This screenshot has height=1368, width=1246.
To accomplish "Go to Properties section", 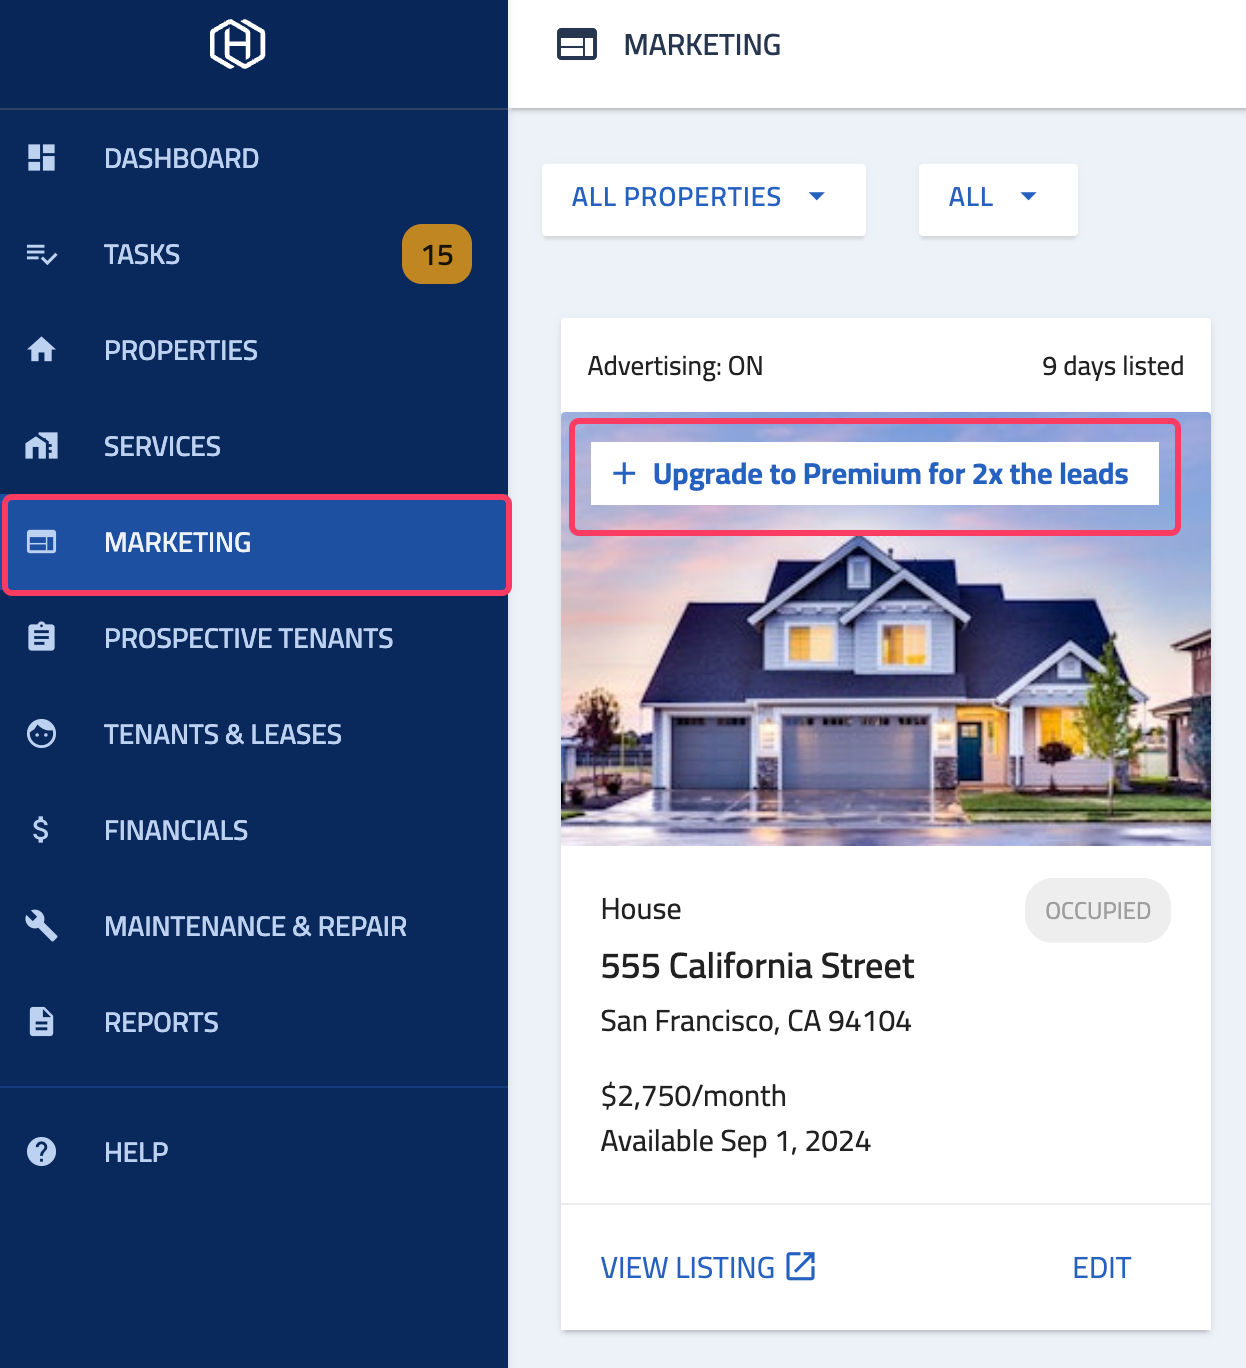I will coord(254,350).
